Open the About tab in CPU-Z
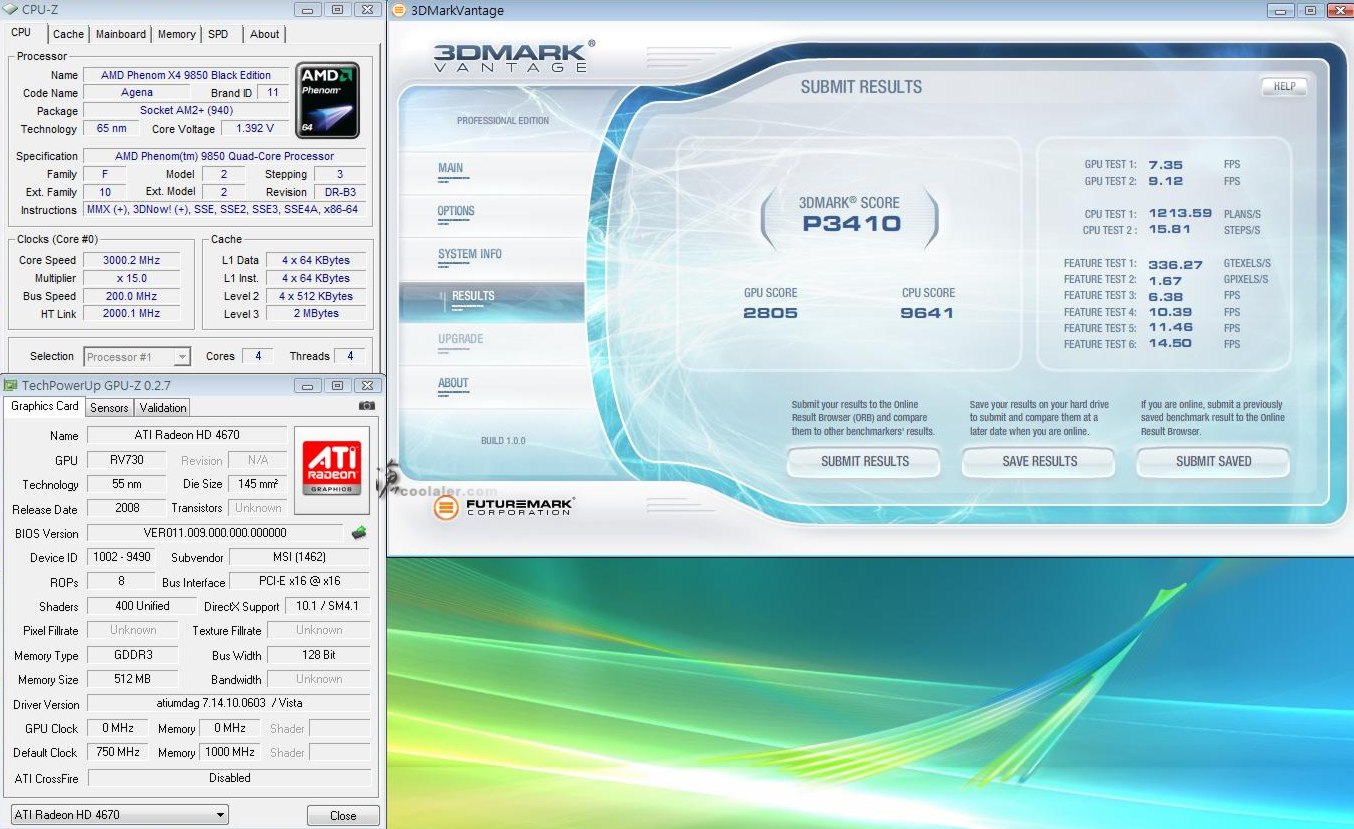 point(265,34)
